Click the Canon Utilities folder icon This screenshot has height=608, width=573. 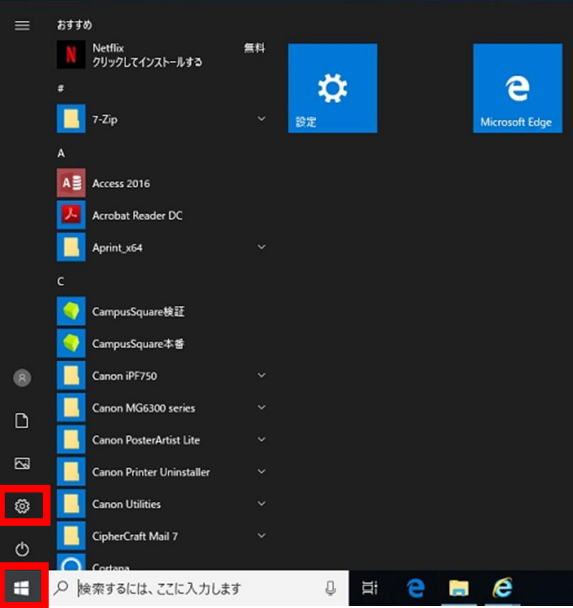click(71, 504)
